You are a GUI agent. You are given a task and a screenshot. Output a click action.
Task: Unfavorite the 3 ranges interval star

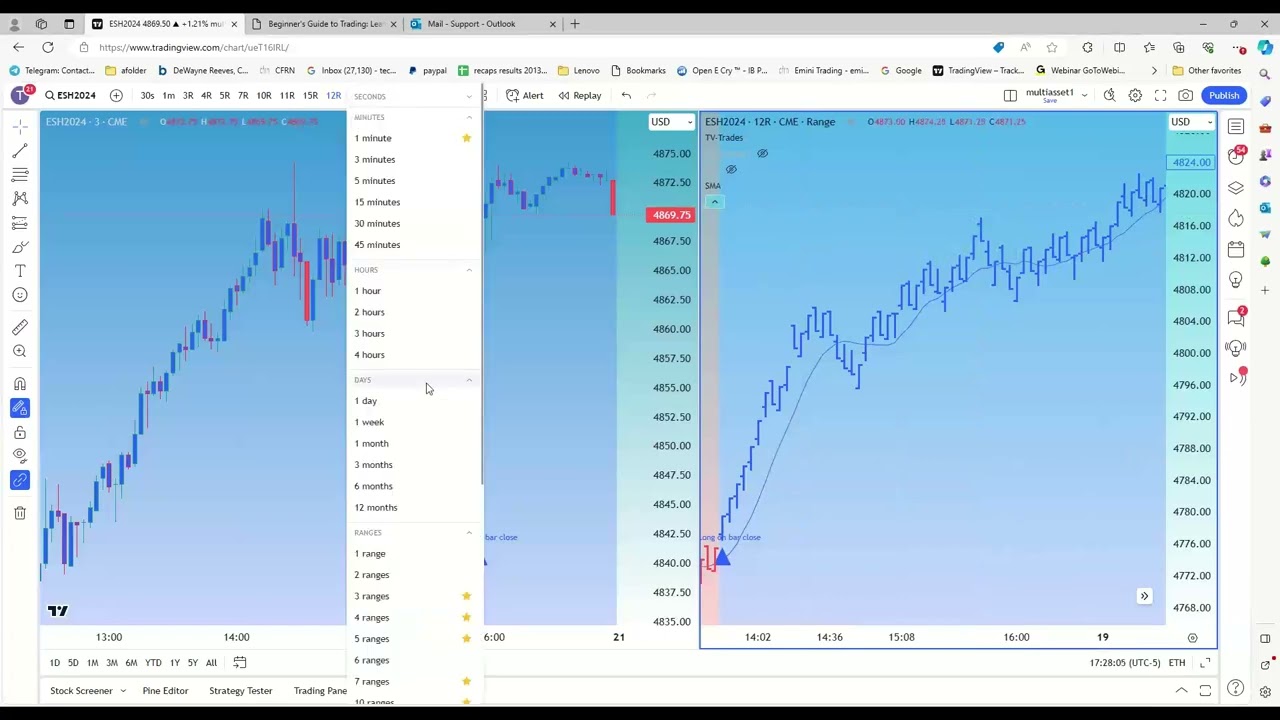point(466,596)
